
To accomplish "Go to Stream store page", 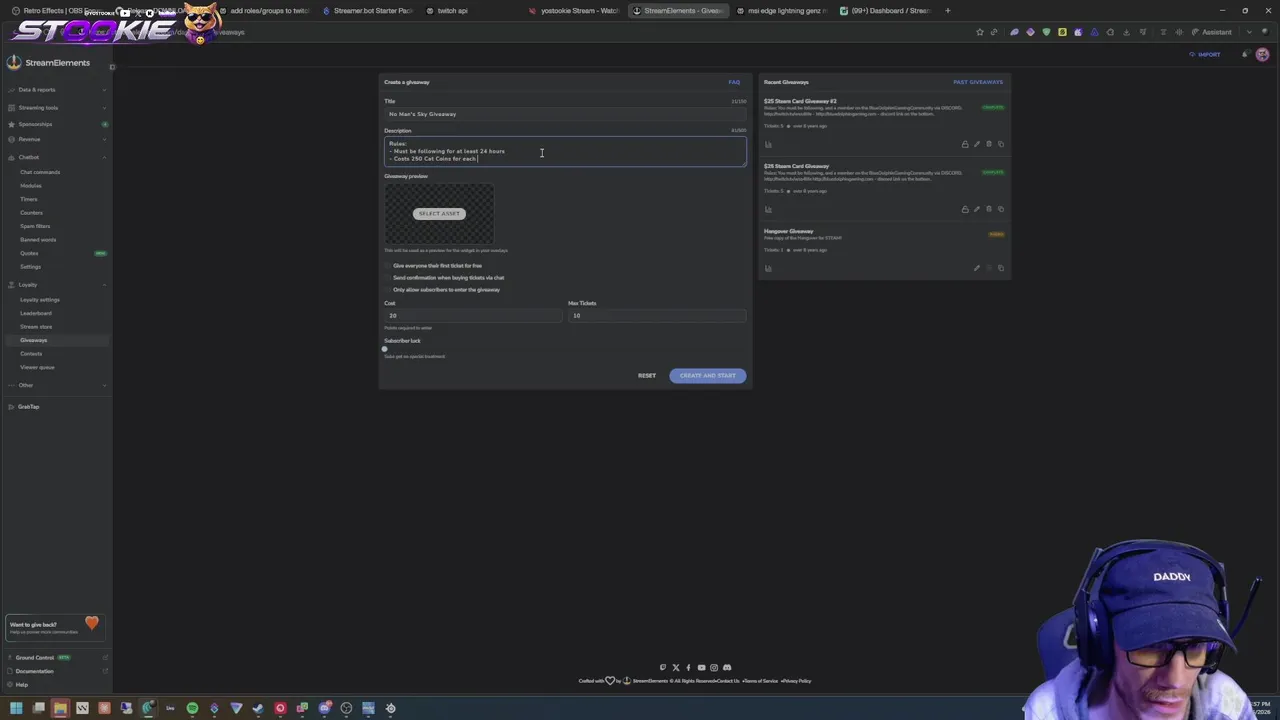I will (x=36, y=327).
